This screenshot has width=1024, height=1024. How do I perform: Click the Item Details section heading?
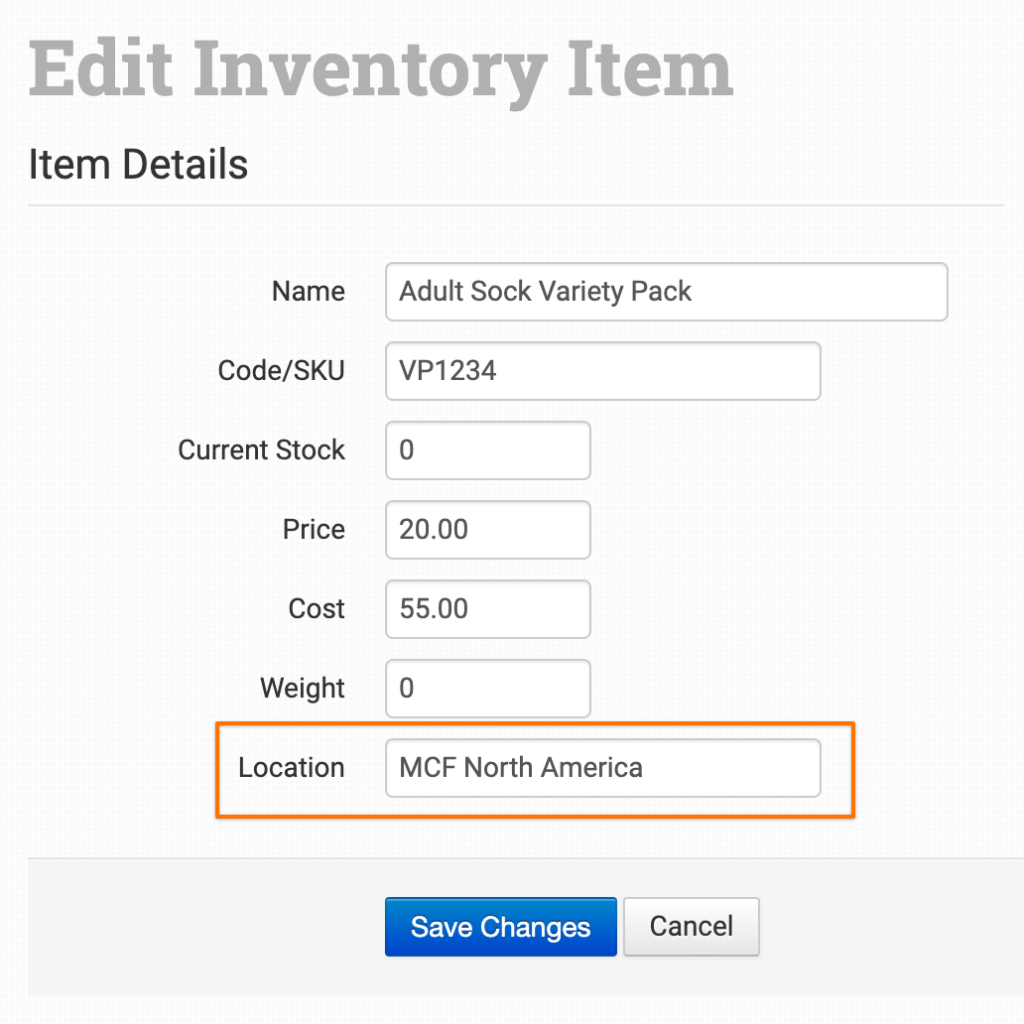click(x=138, y=164)
